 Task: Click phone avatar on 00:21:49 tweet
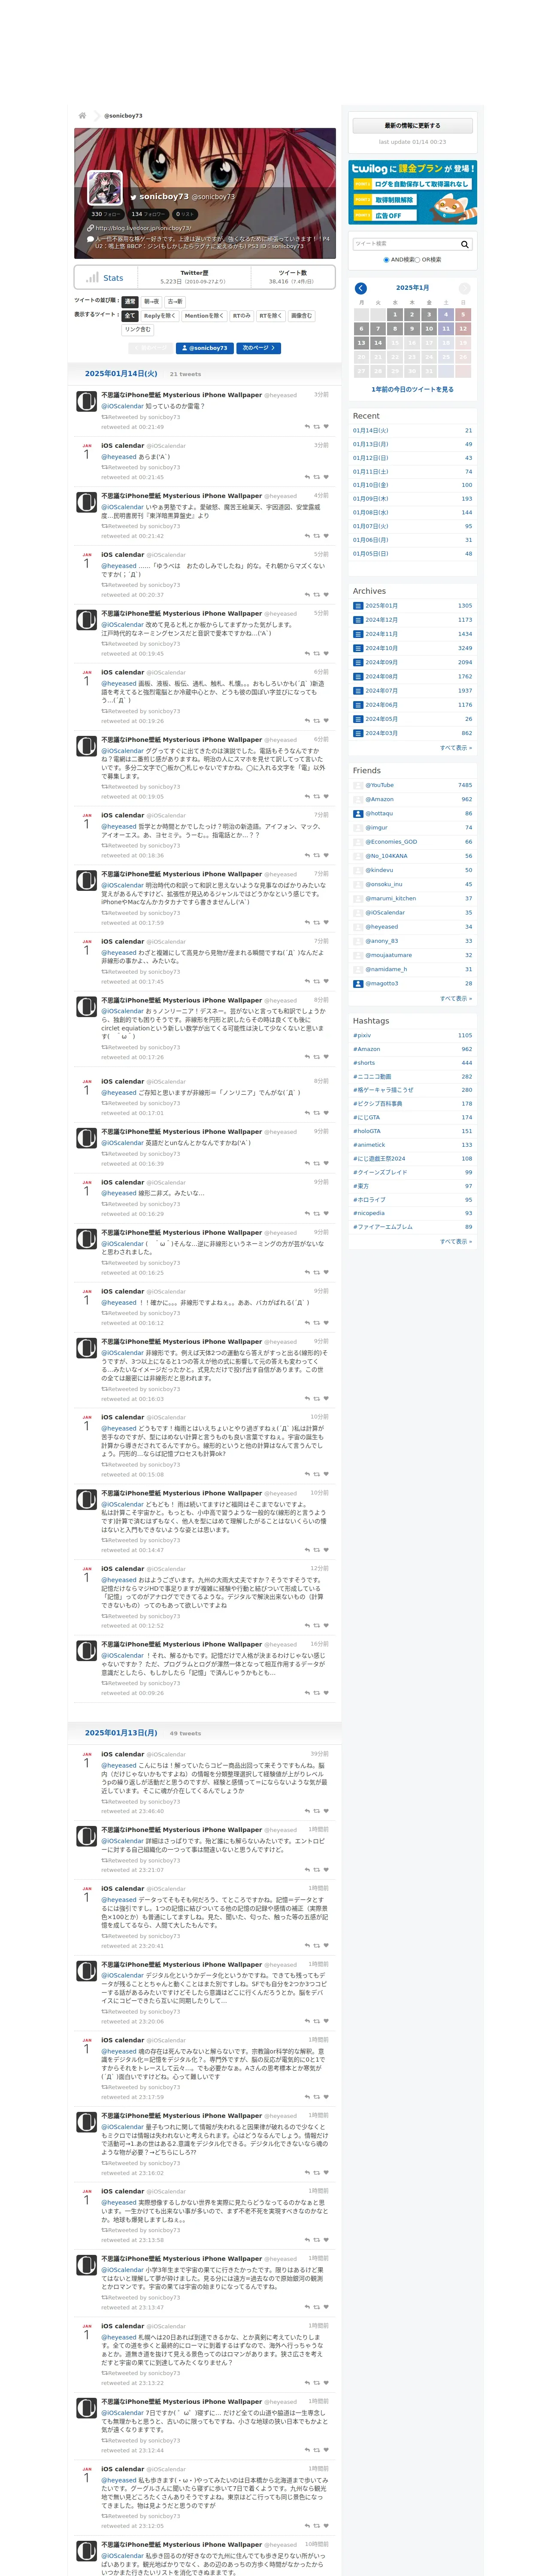tap(87, 401)
